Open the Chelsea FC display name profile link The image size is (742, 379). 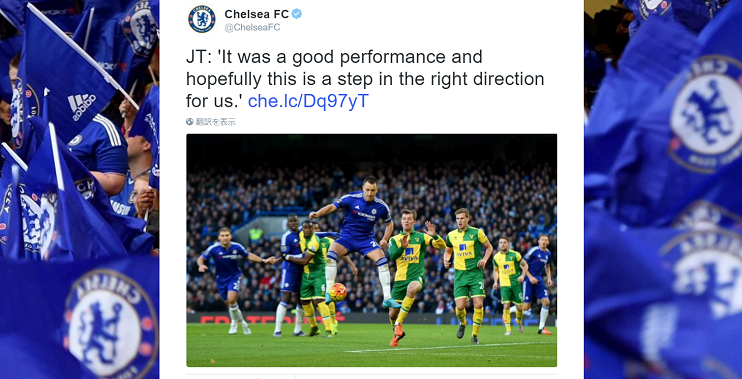[x=256, y=14]
